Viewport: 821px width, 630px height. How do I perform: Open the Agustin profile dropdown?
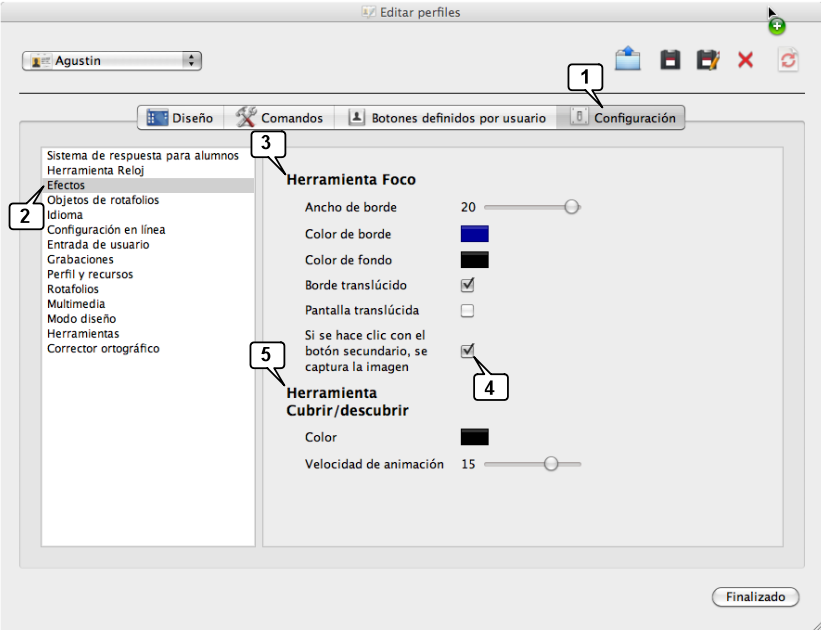pyautogui.click(x=112, y=61)
